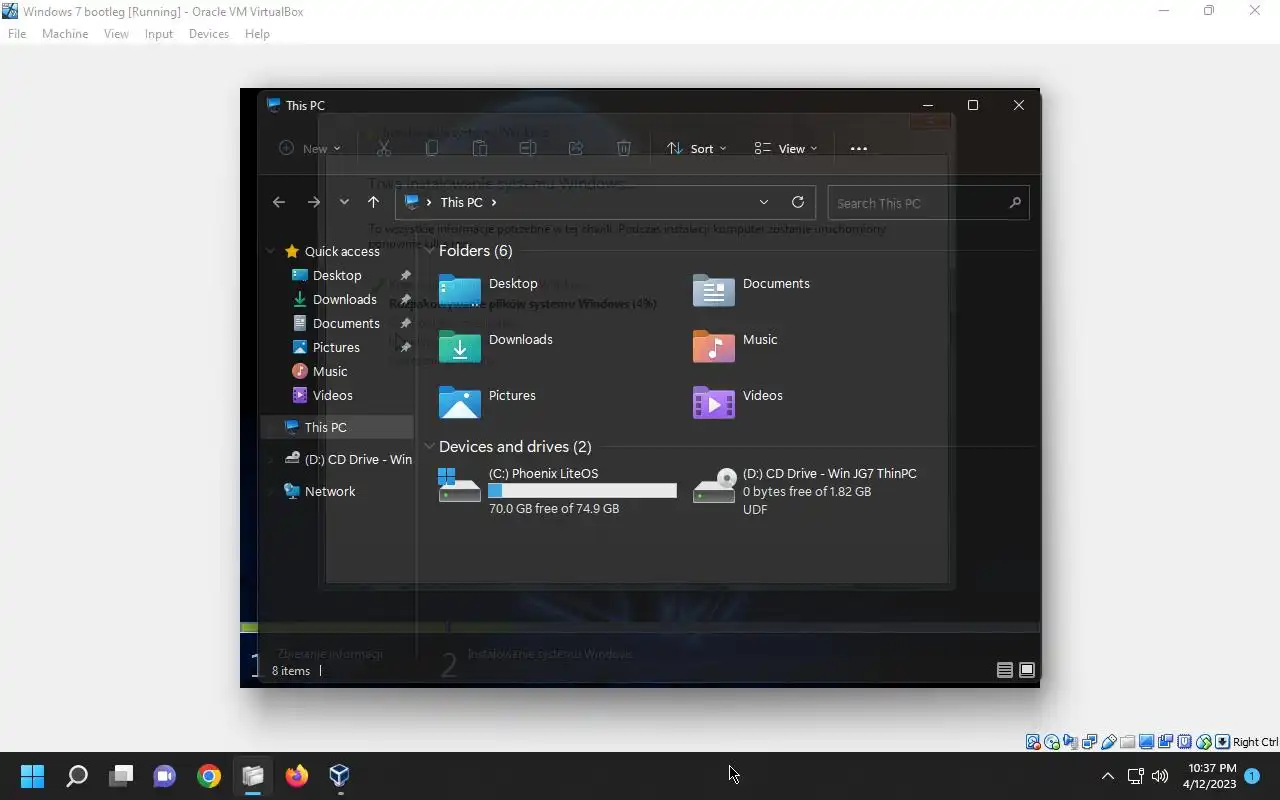Switch to large icons view in status bar

coord(1027,670)
